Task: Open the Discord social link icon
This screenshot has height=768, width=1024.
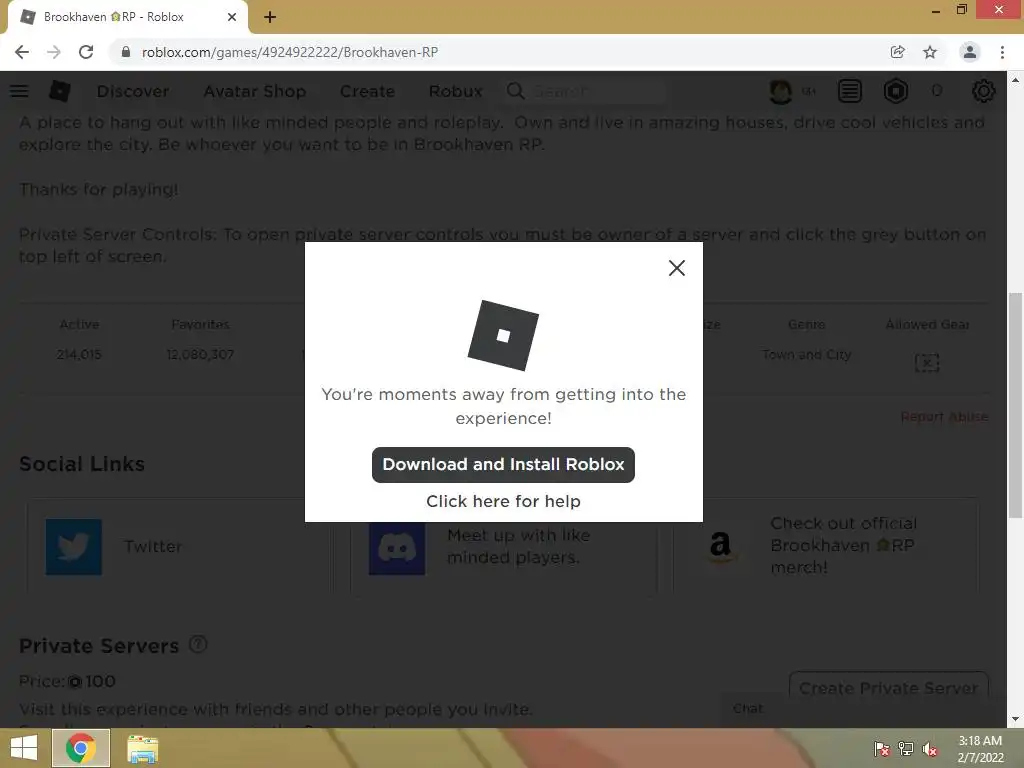Action: 397,549
